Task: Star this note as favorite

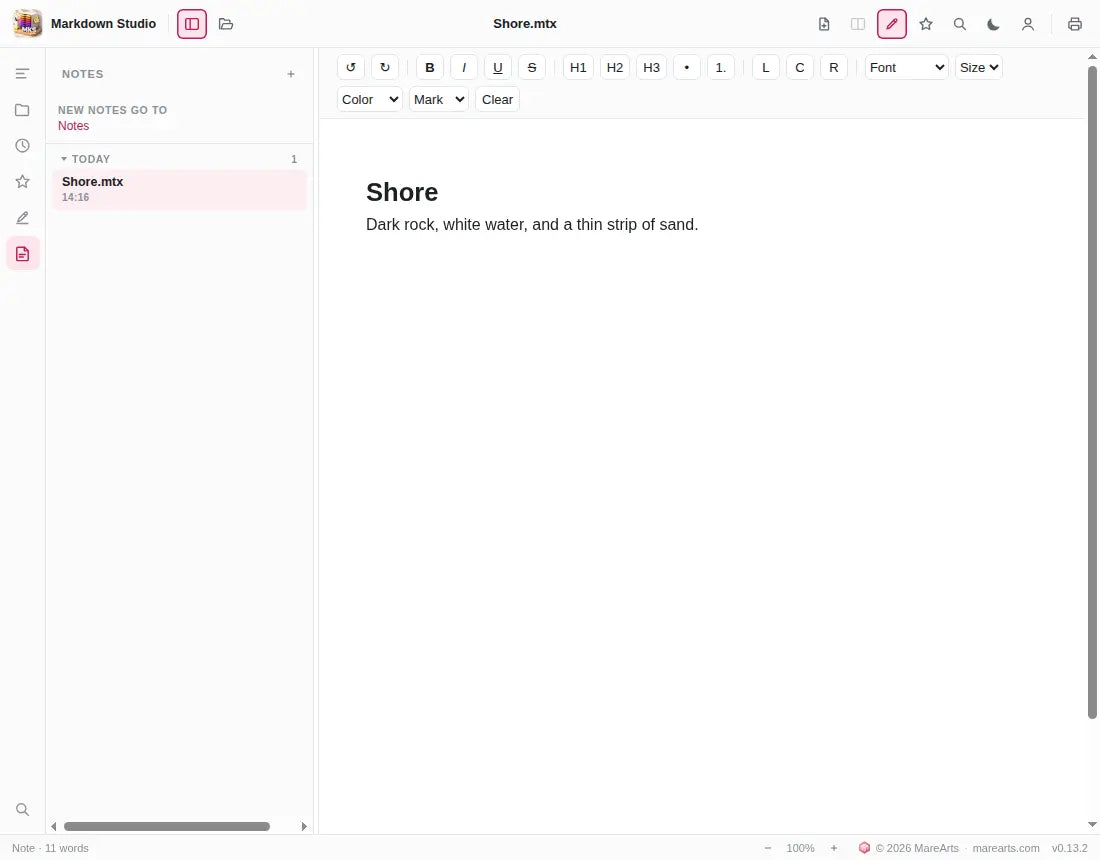Action: [x=926, y=24]
